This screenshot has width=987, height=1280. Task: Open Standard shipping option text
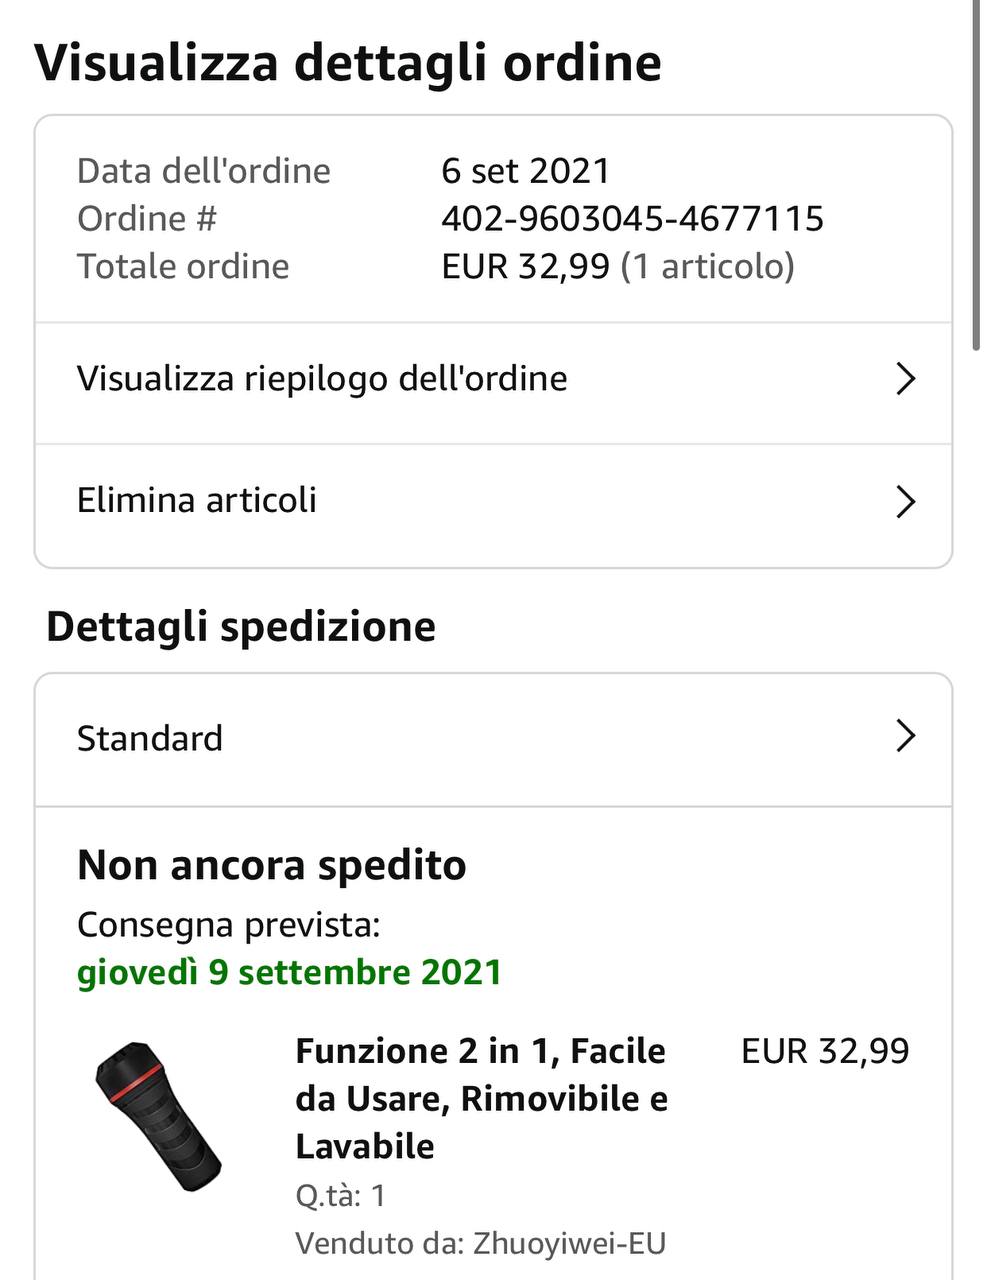point(150,739)
